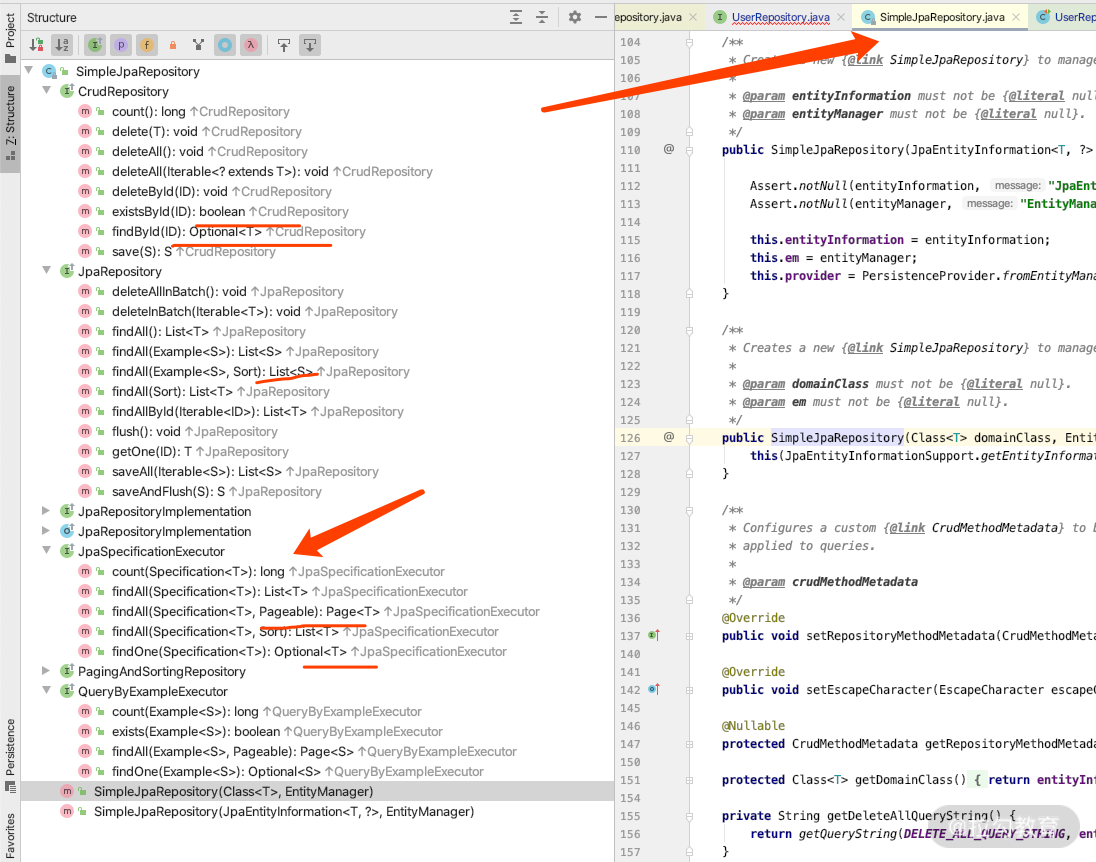Click the override gutter icon on line 142
The image size is (1096, 862).
654,689
